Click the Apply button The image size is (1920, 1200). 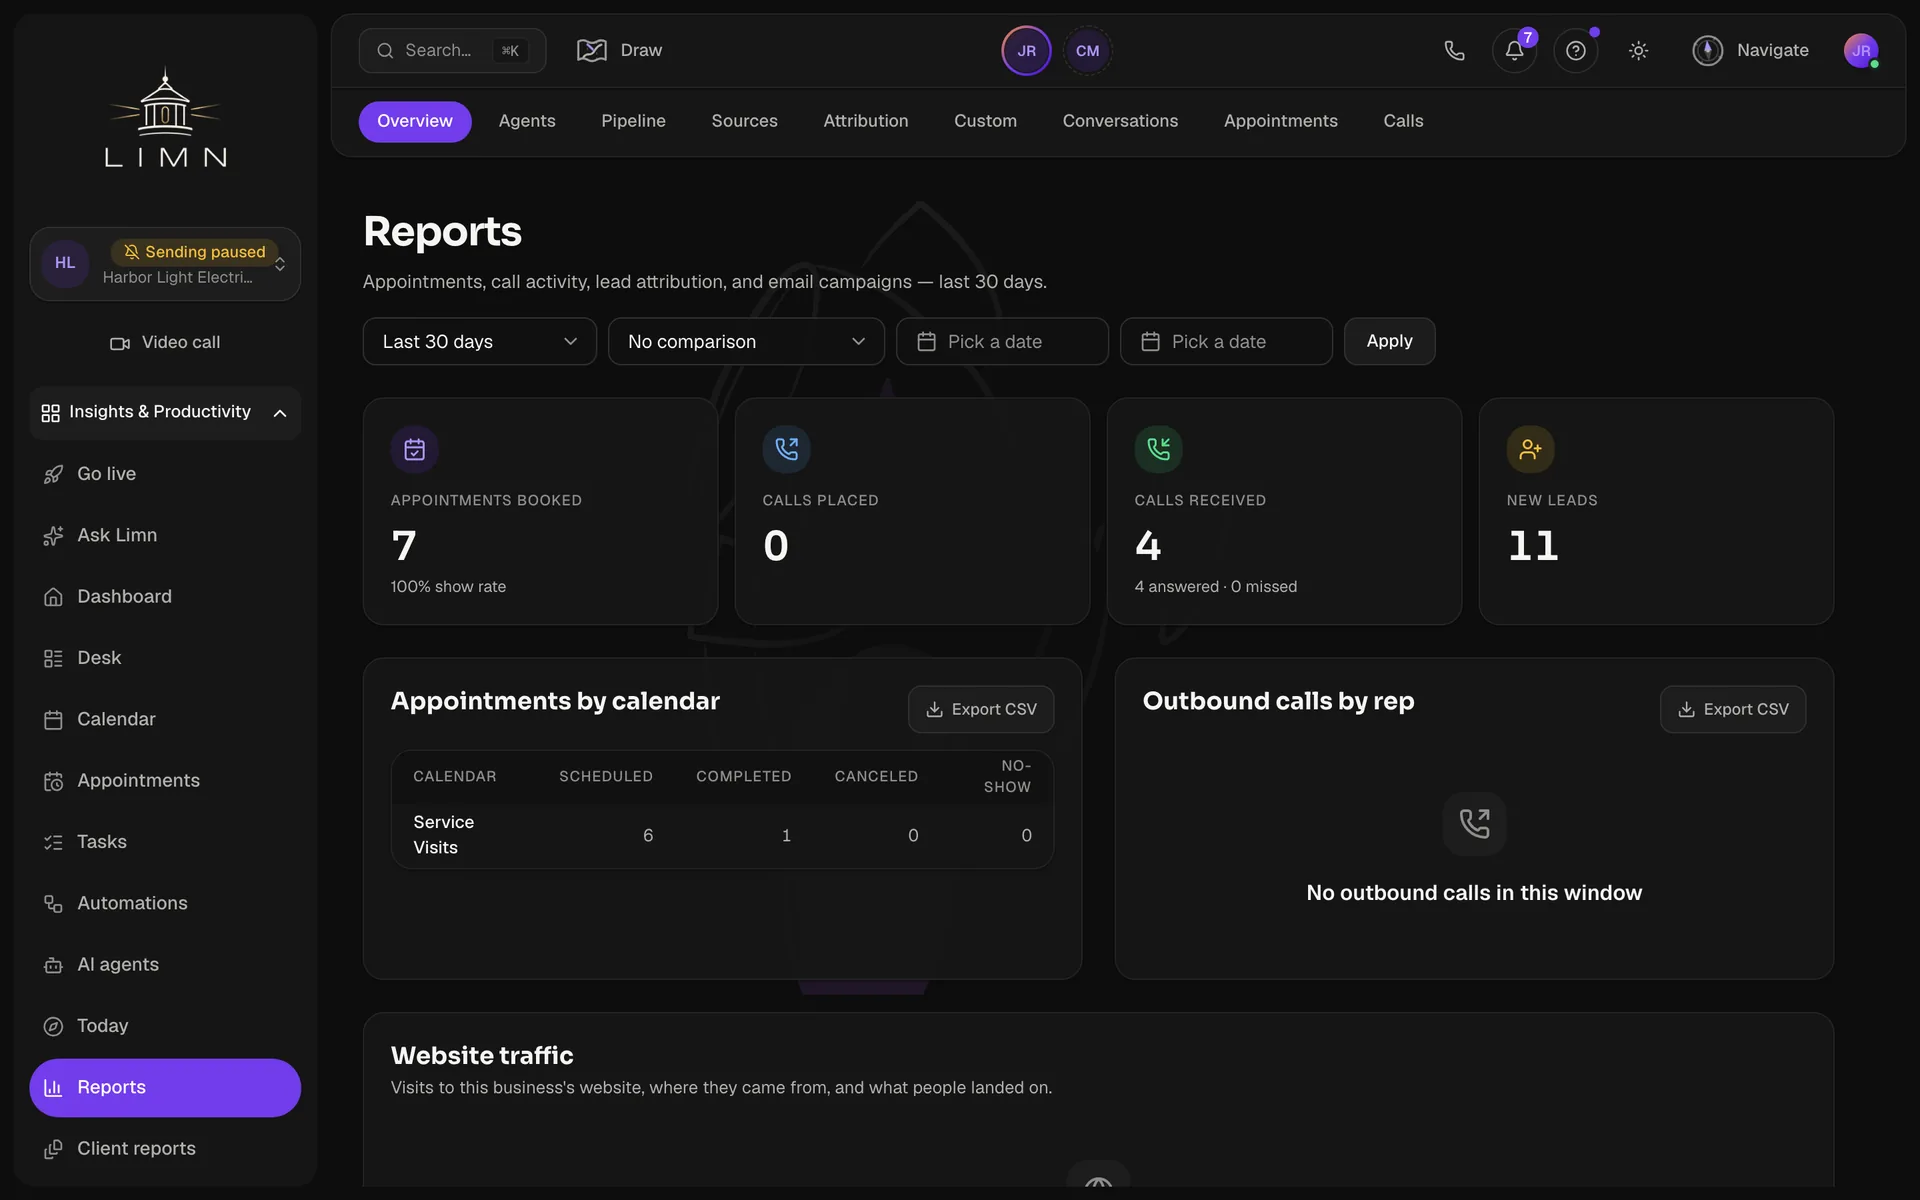(x=1389, y=342)
